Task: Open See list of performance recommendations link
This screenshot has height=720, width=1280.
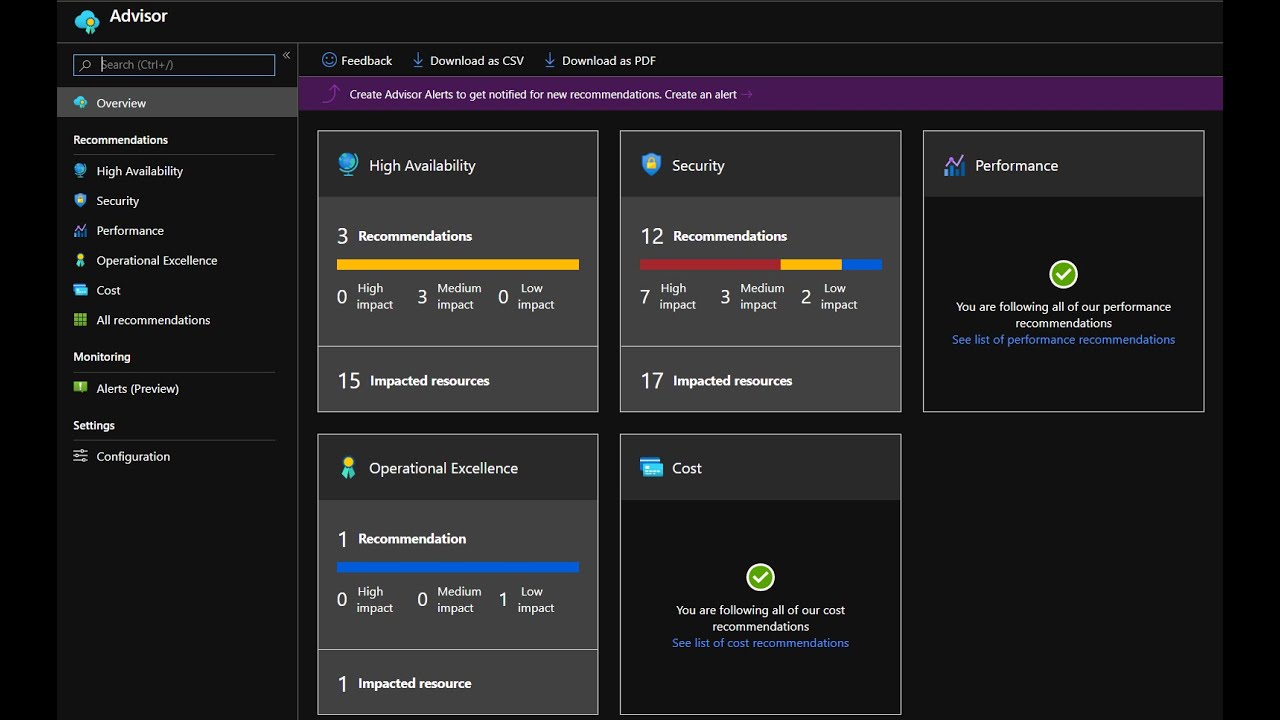Action: pos(1063,340)
